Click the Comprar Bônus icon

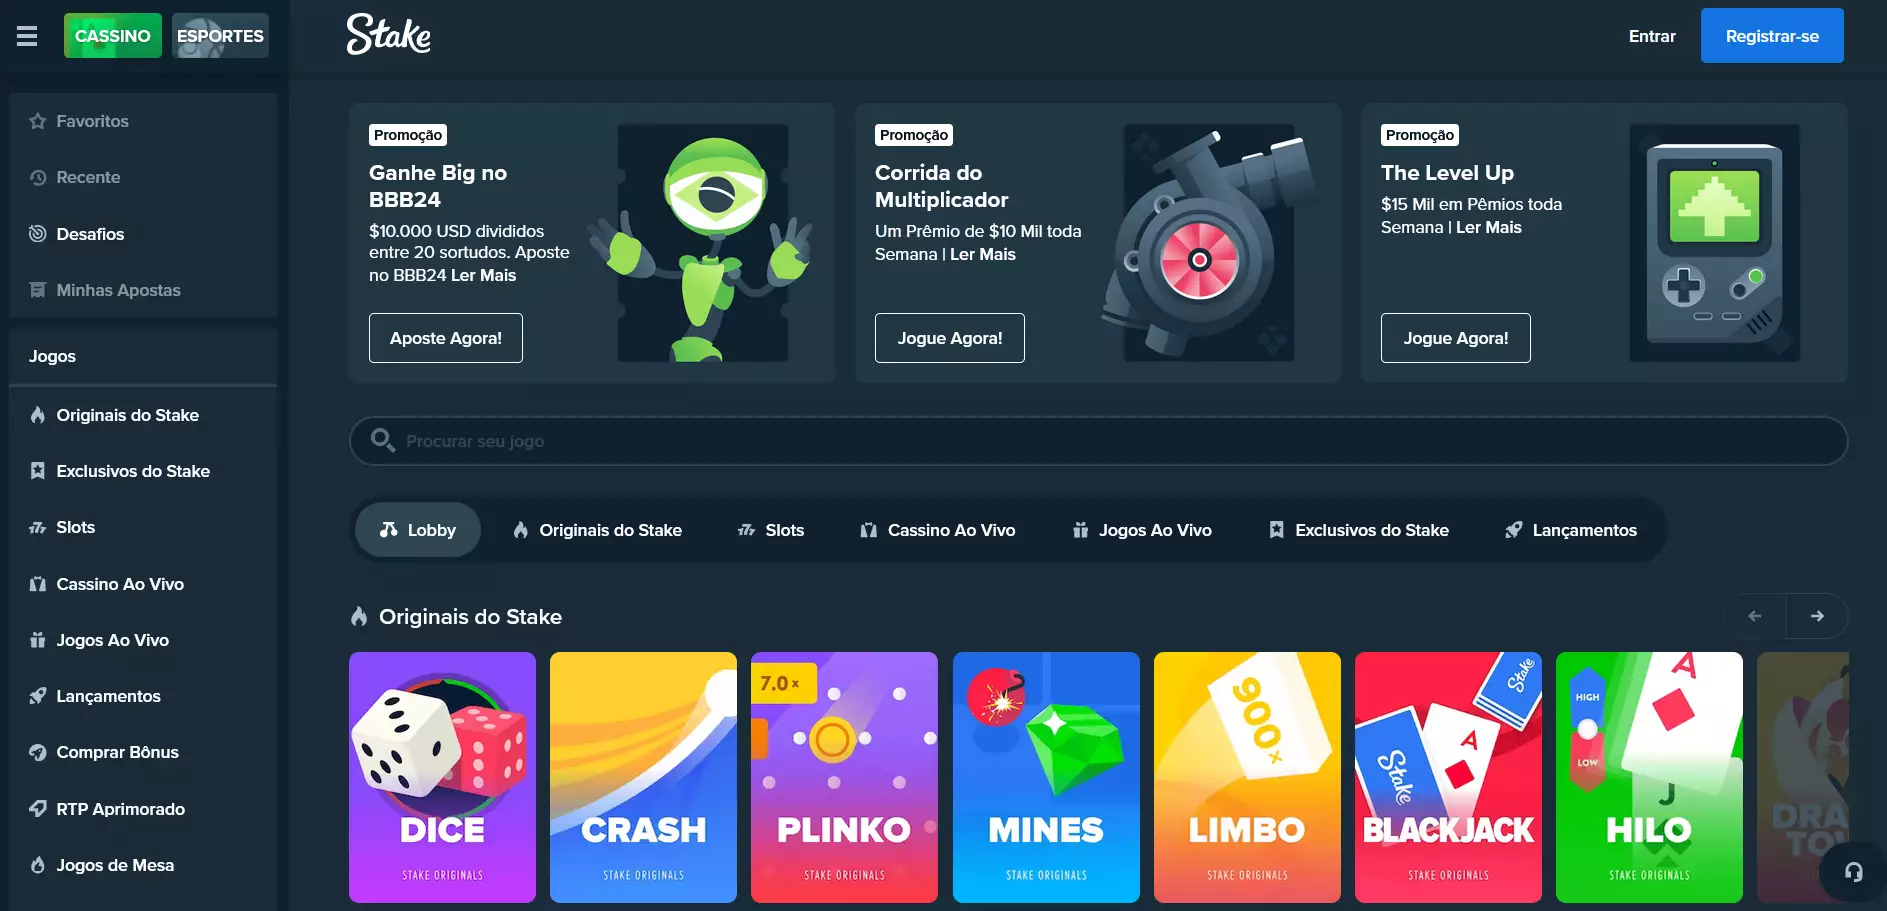[x=38, y=752]
